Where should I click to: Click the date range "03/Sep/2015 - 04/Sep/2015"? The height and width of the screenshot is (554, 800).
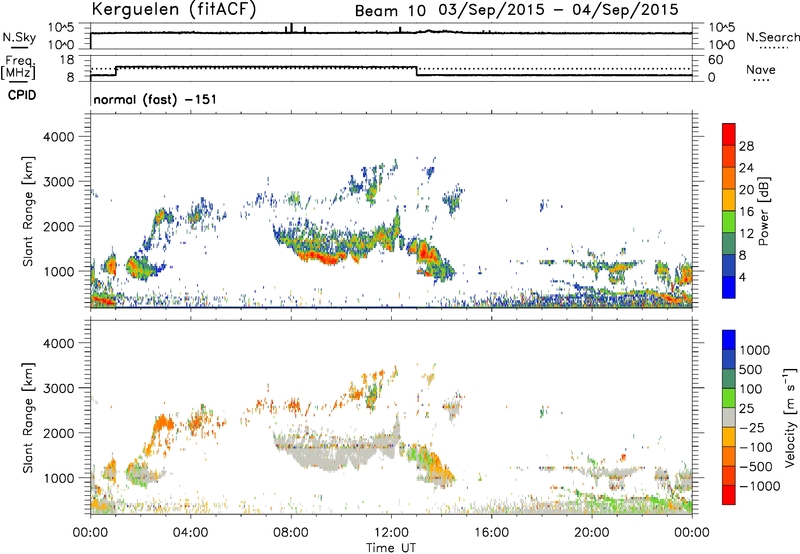click(x=559, y=10)
